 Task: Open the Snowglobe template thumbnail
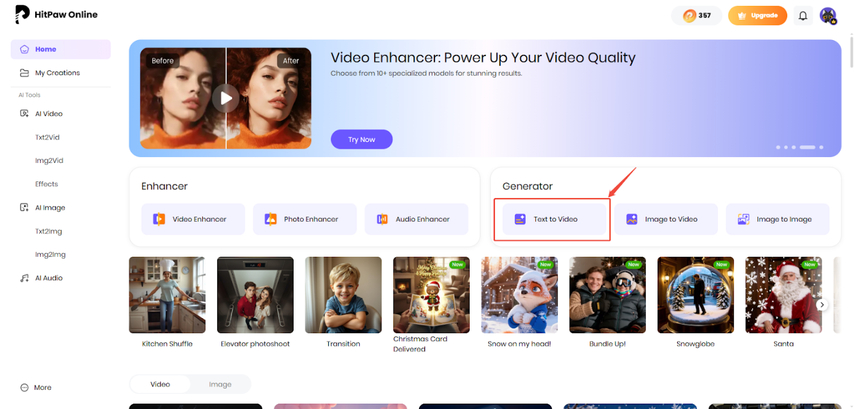click(x=696, y=295)
